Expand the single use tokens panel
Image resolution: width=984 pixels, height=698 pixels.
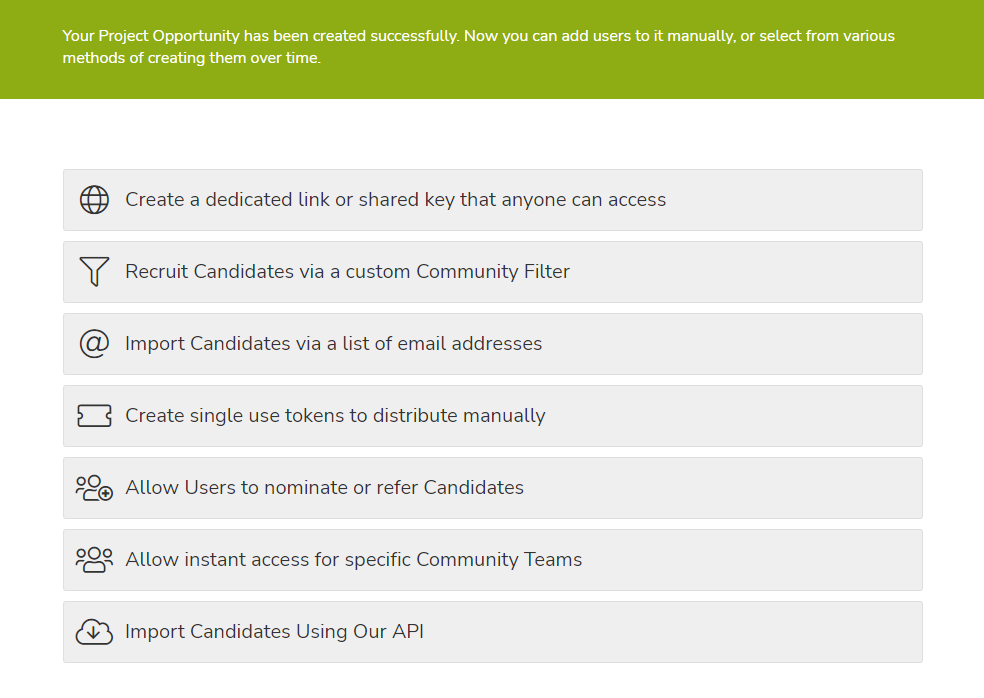pyautogui.click(x=493, y=416)
